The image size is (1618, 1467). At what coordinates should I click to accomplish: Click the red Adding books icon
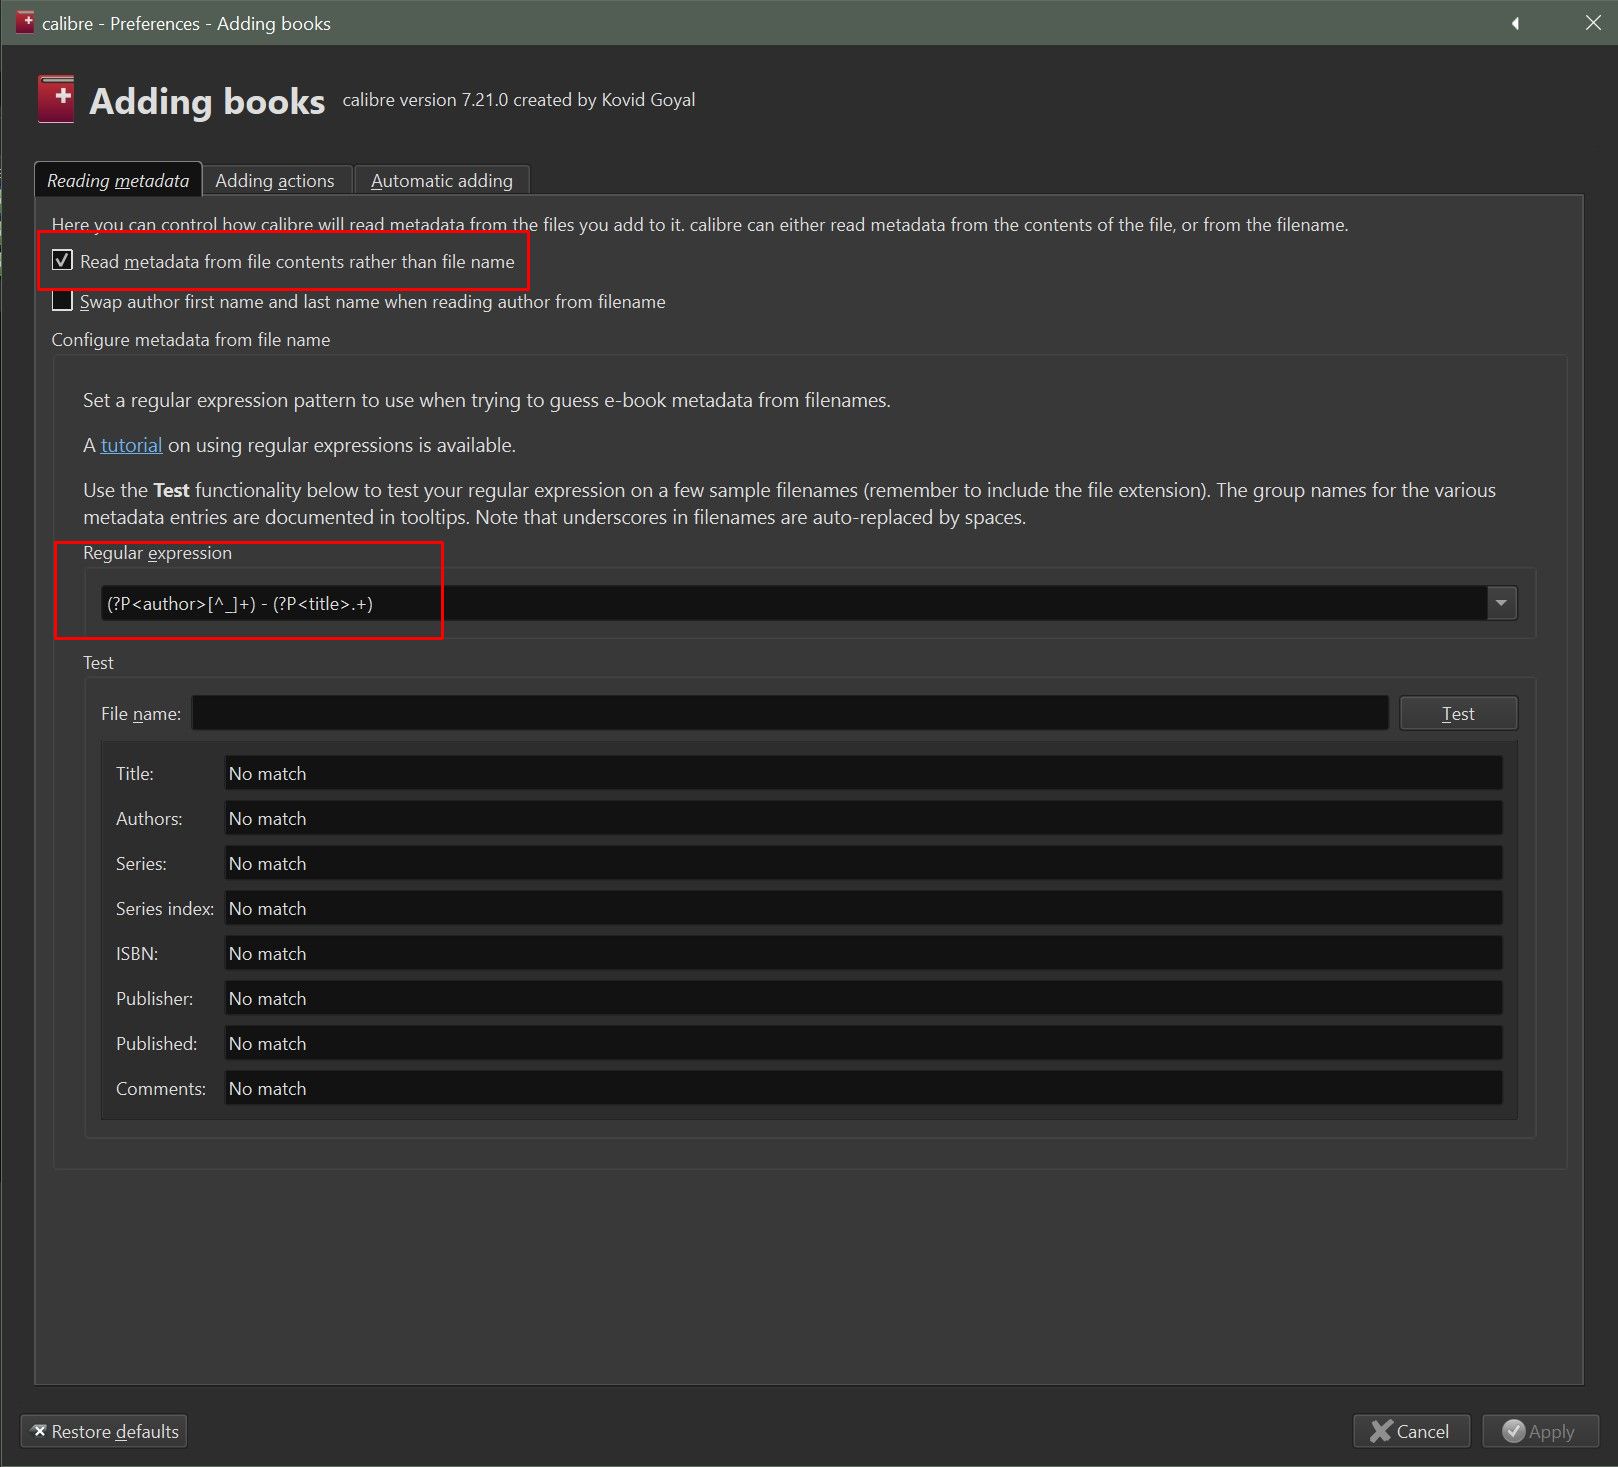(56, 100)
